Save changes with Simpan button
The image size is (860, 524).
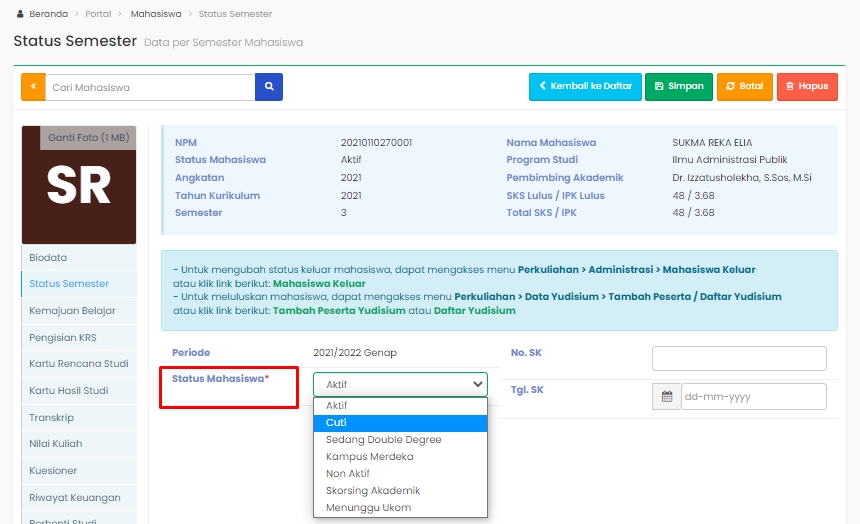679,87
